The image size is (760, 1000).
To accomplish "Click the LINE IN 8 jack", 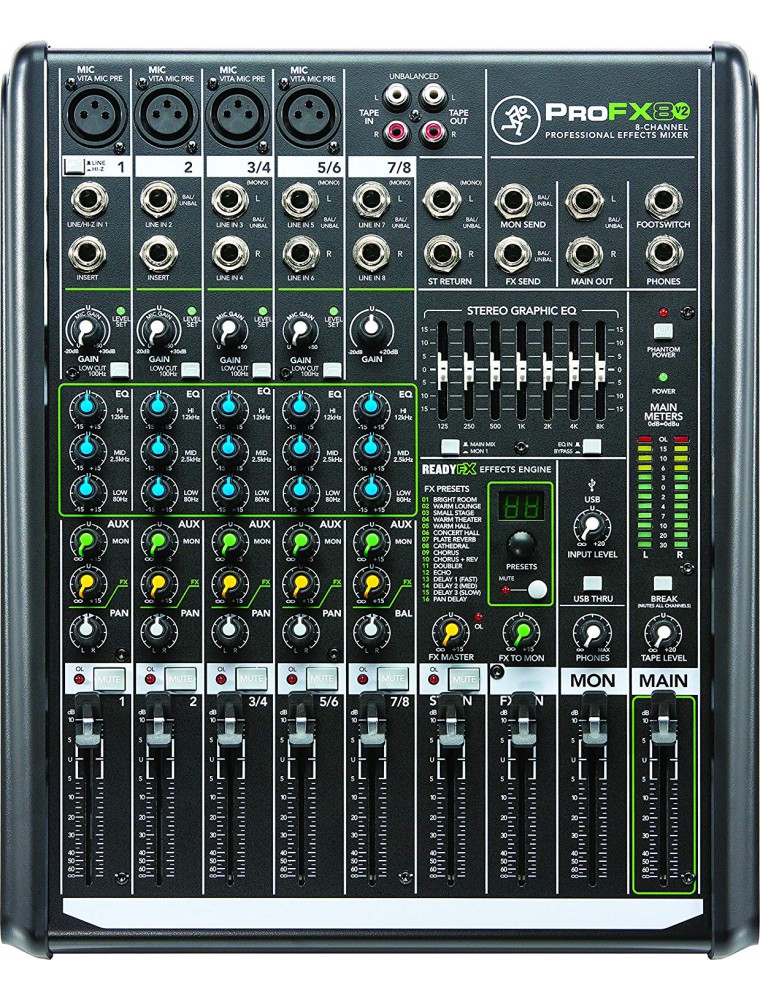I will [x=371, y=253].
